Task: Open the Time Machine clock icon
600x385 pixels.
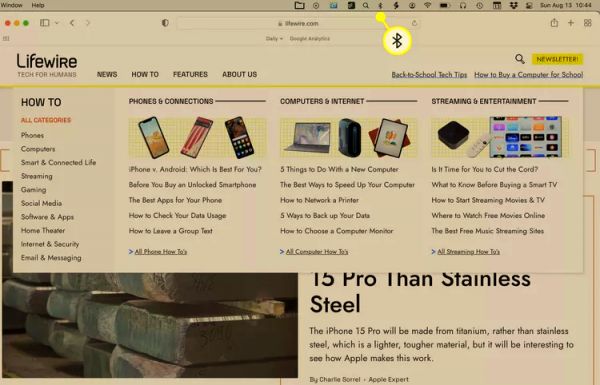Action: [x=479, y=5]
